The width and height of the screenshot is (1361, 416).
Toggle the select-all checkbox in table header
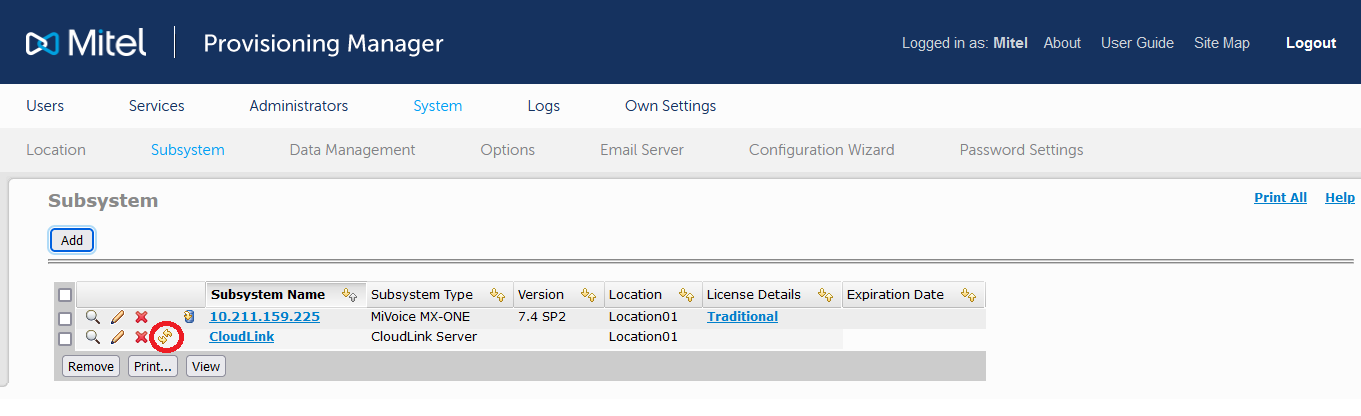click(65, 295)
